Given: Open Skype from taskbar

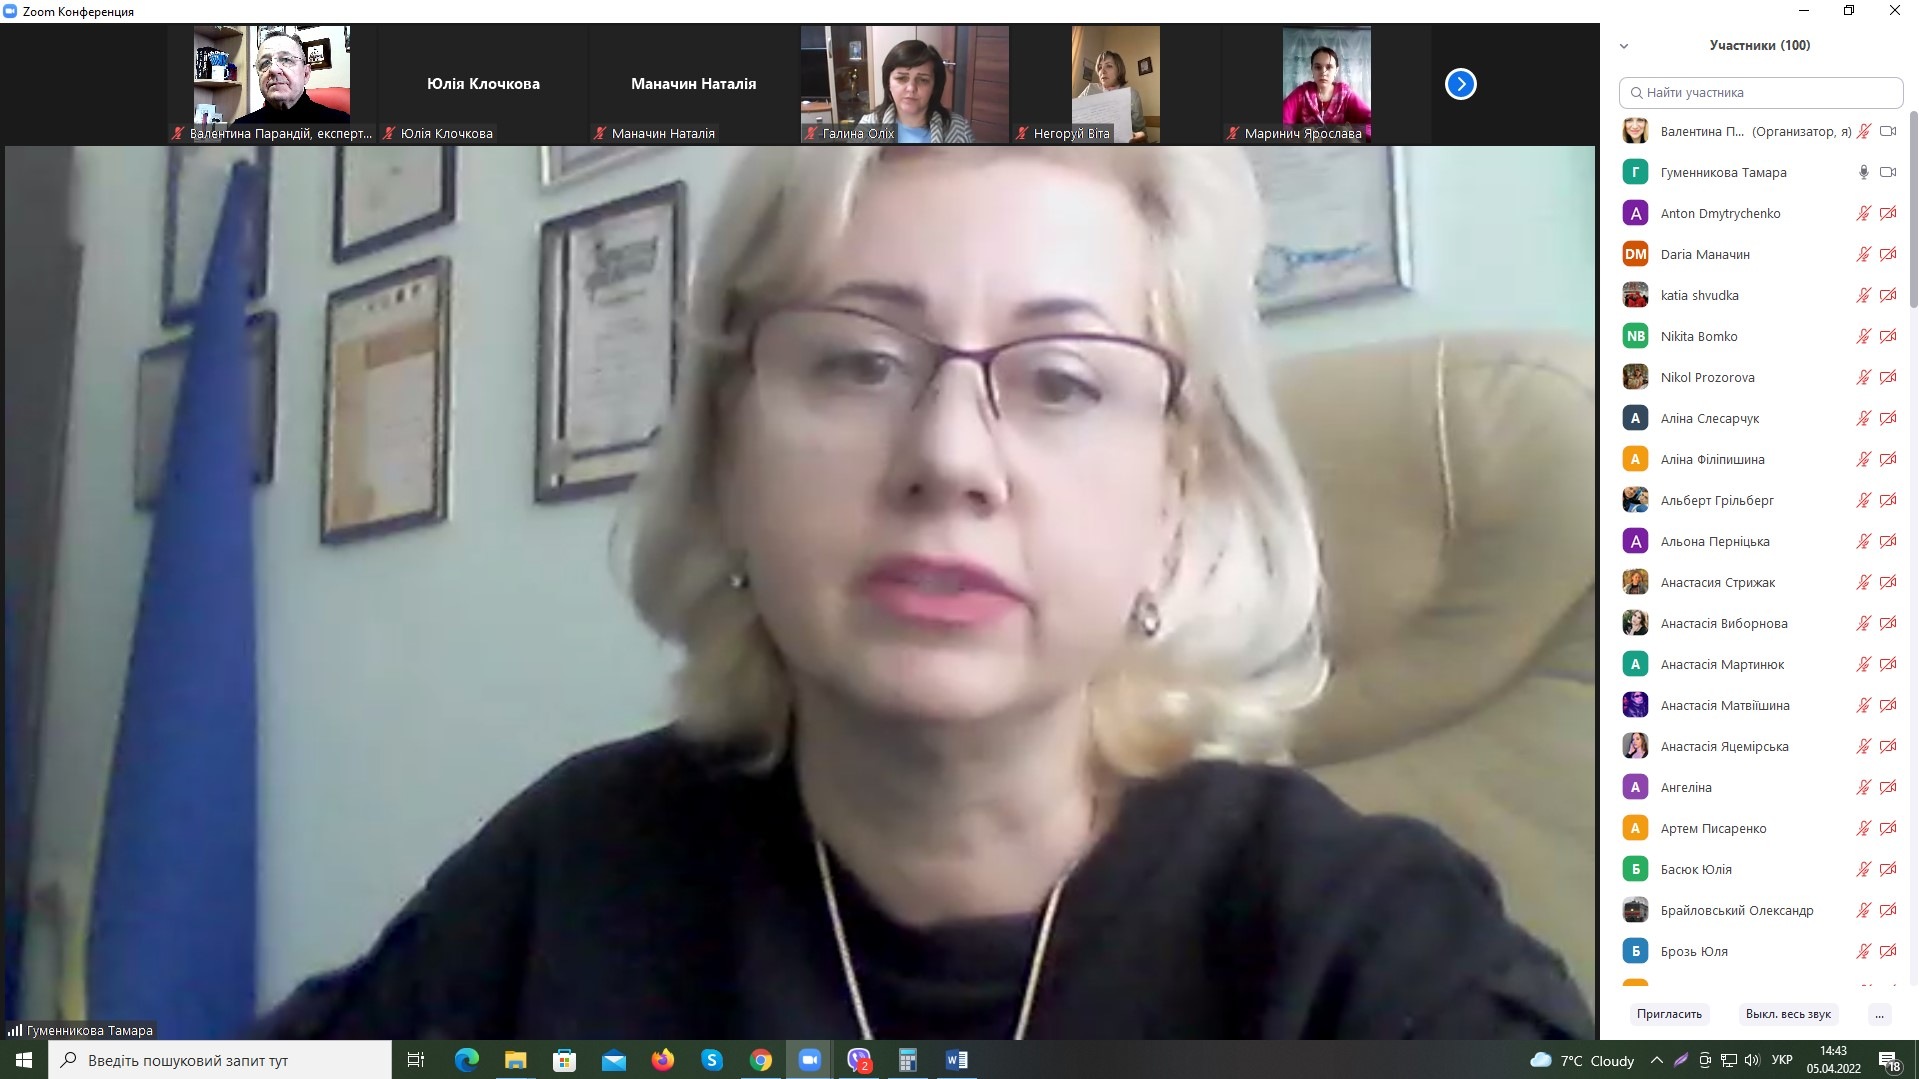Looking at the screenshot, I should [711, 1060].
